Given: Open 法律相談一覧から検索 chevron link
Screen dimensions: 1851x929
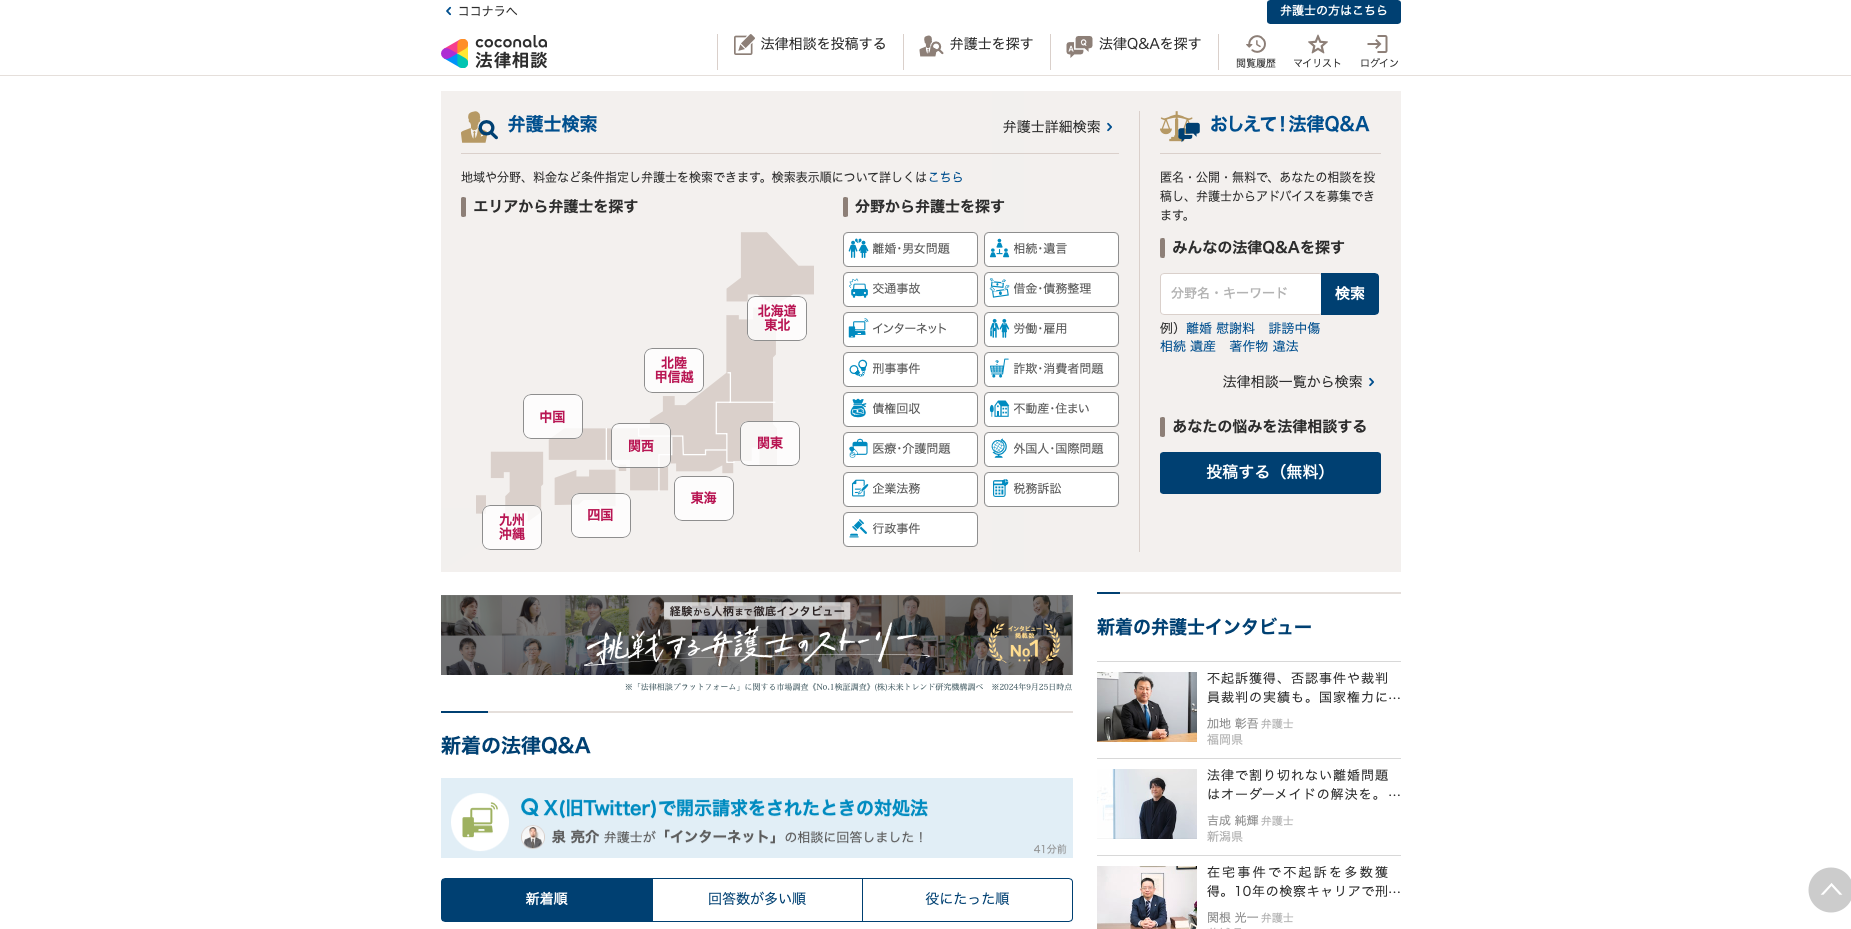Looking at the screenshot, I should 1298,382.
